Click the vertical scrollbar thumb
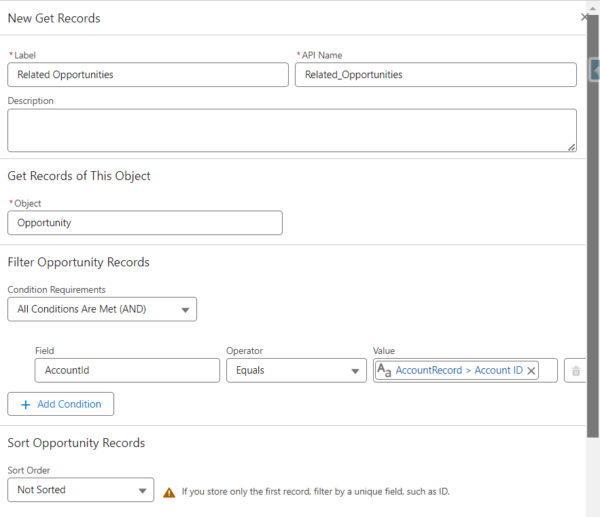This screenshot has width=600, height=517. (593, 226)
